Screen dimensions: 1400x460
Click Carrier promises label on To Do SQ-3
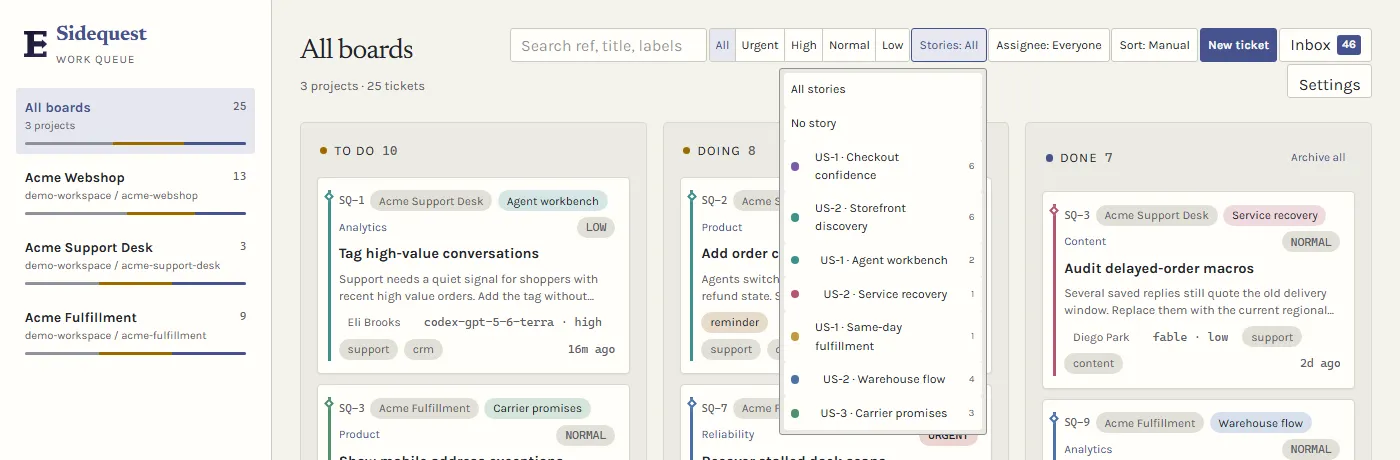pyautogui.click(x=537, y=408)
